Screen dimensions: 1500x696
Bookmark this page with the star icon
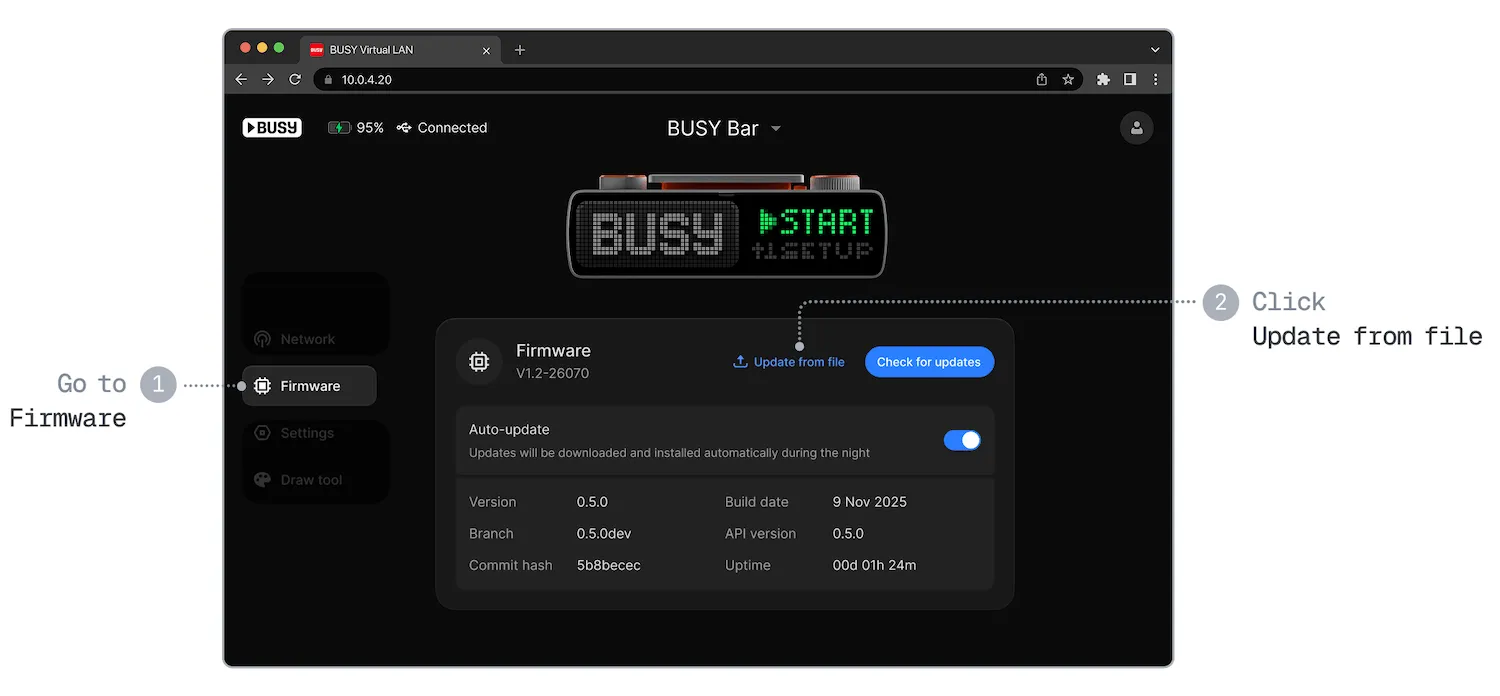(1068, 79)
